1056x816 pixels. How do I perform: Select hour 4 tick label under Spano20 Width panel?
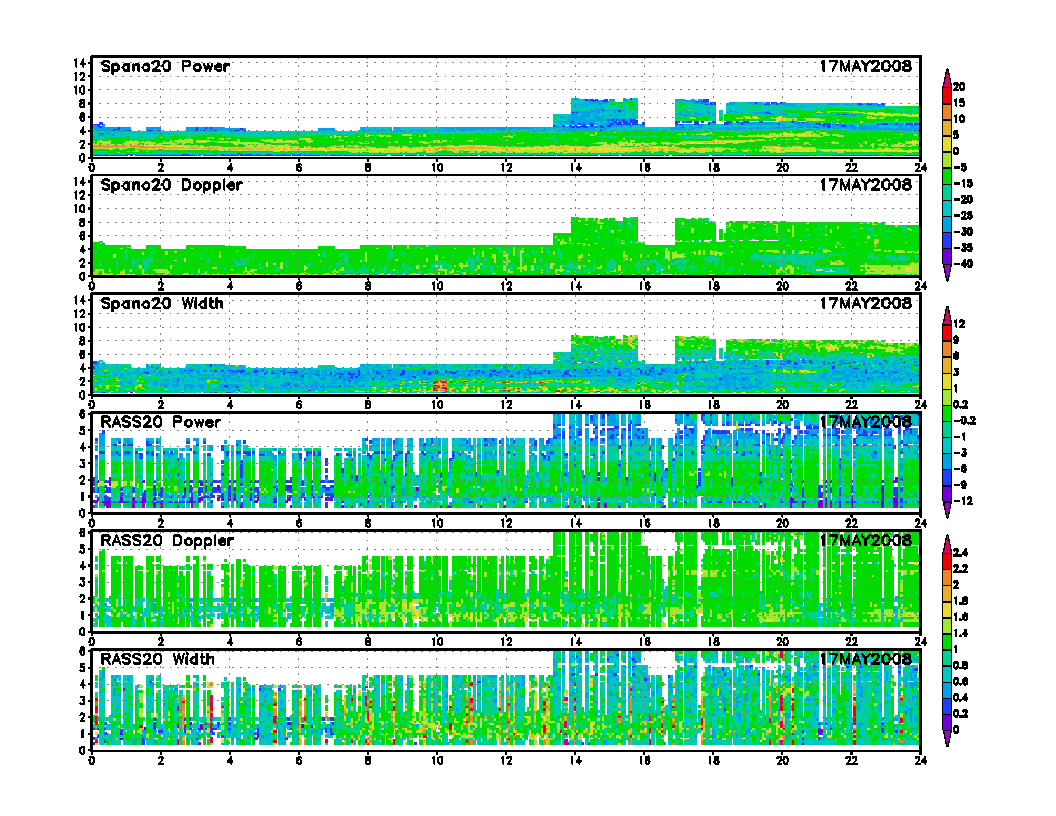click(x=230, y=405)
